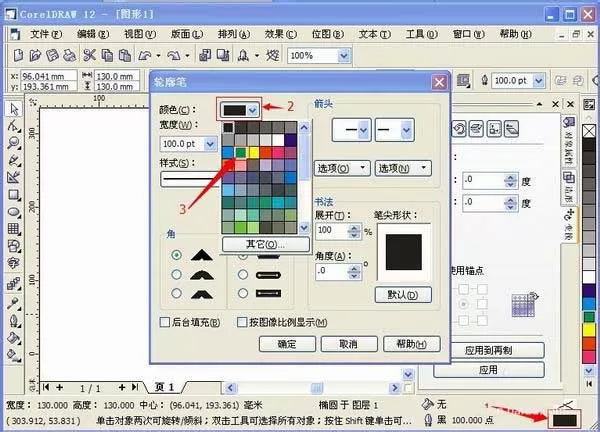The image size is (600, 432).
Task: Select the Text tool in toolbox
Action: (x=14, y=263)
